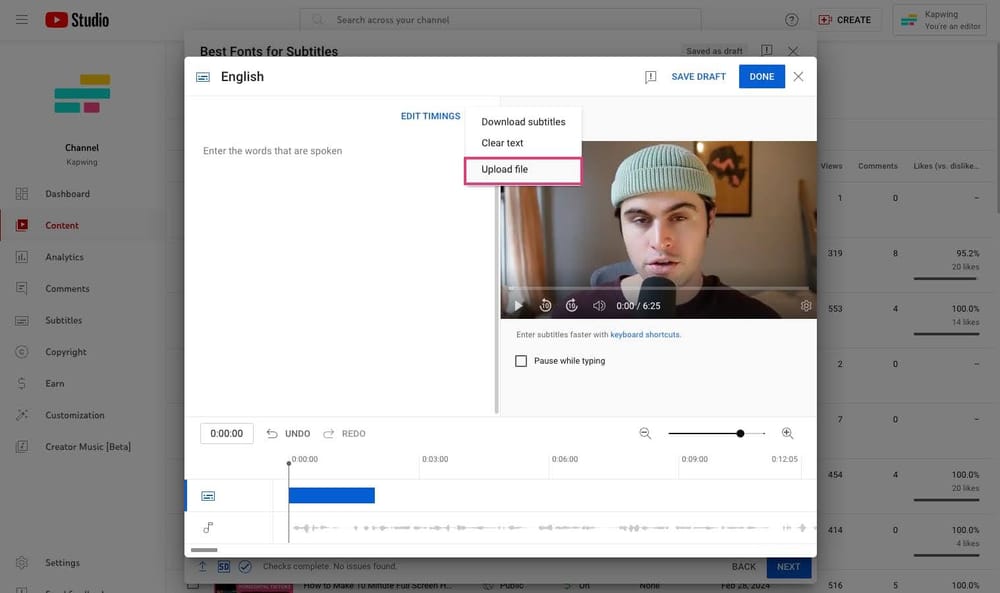Click the zoom out magnifier above the timeline
The image size is (1000, 593).
tap(645, 433)
